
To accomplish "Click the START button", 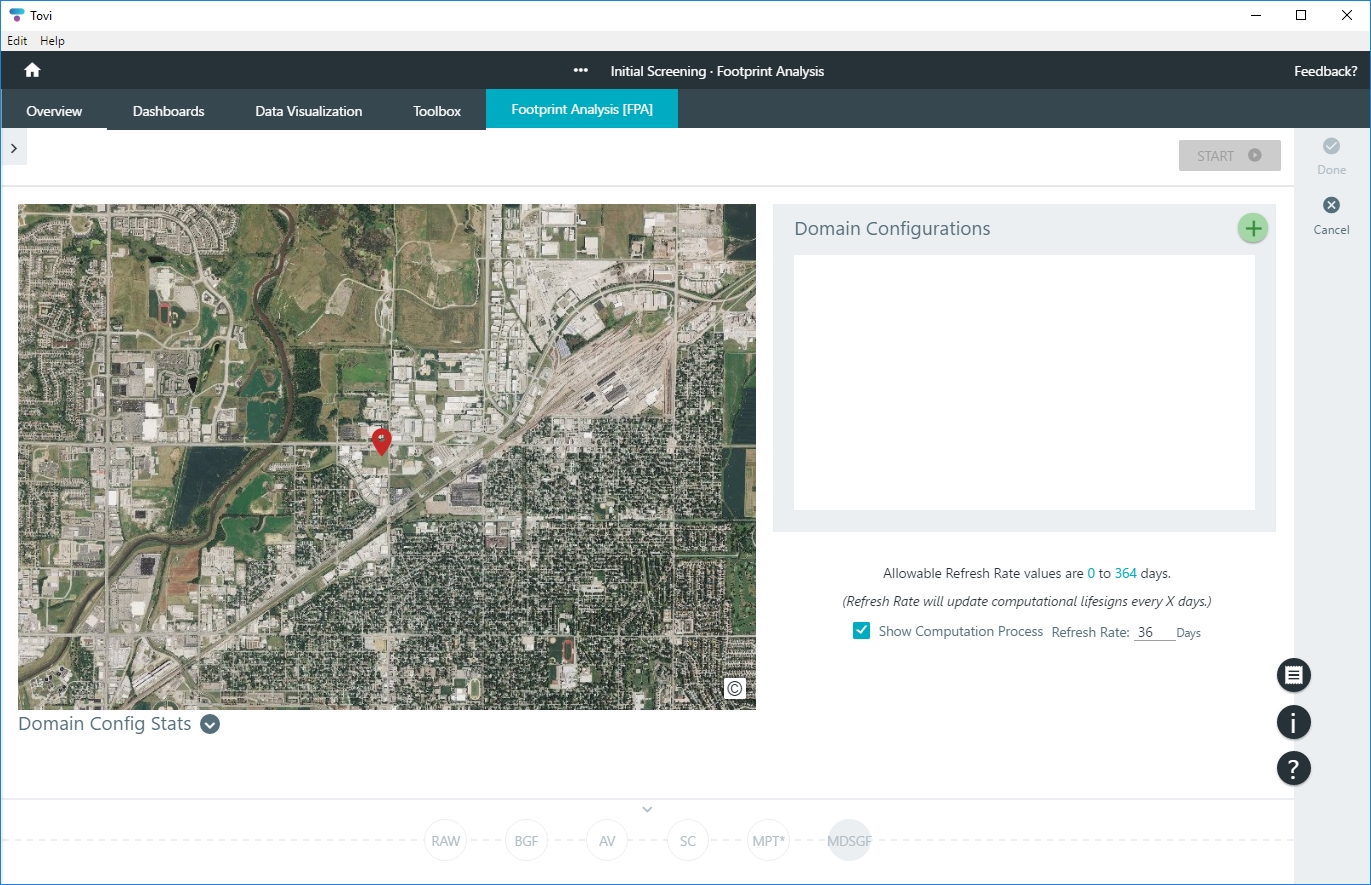I will [1229, 155].
